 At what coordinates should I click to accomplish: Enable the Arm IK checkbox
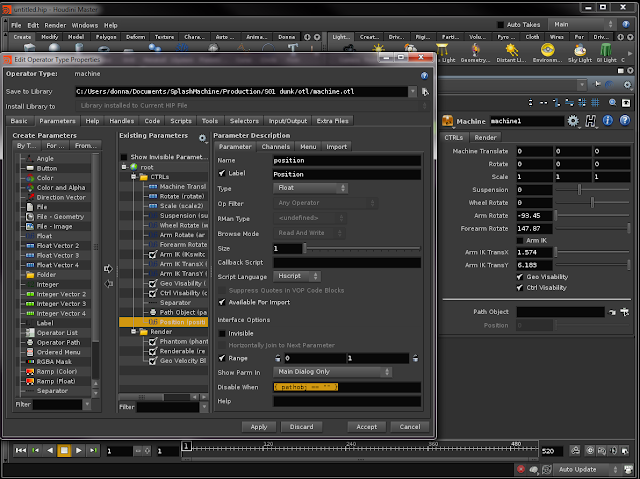coord(520,240)
